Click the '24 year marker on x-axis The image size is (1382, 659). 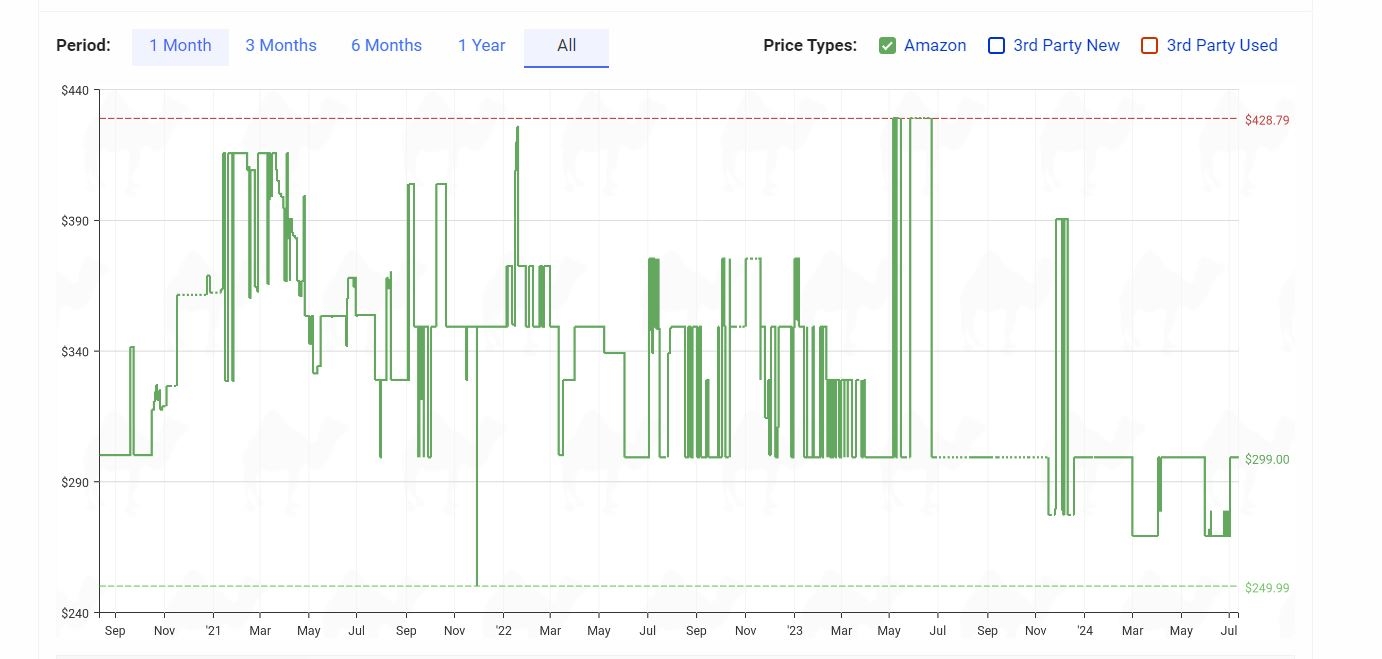click(x=1085, y=631)
